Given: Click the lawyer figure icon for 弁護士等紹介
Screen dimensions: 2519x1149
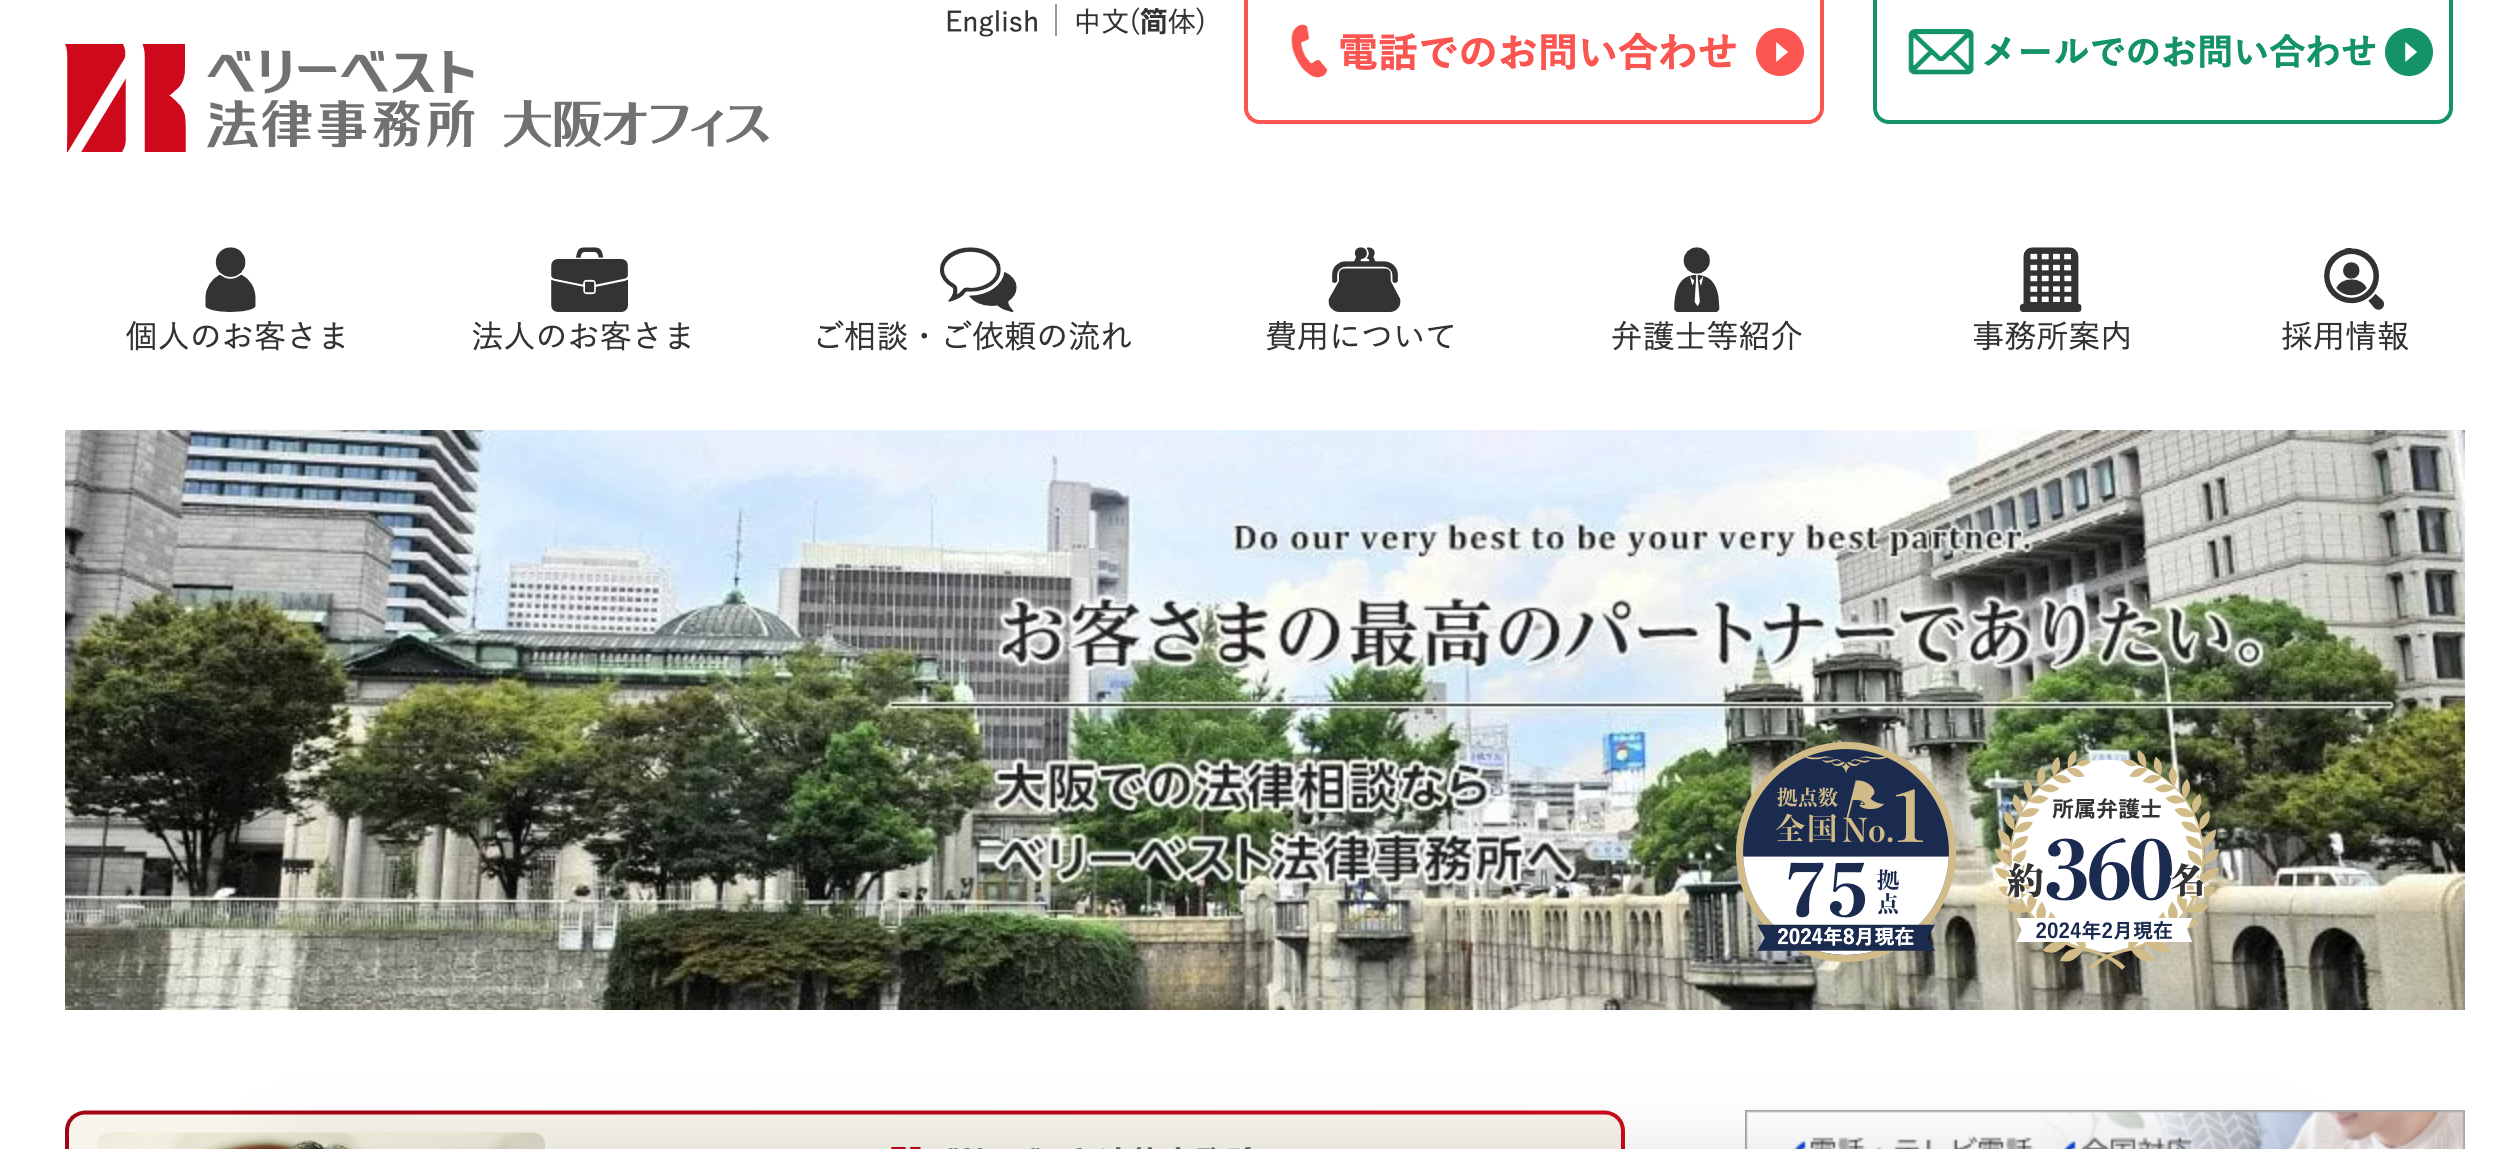Looking at the screenshot, I should coord(1696,280).
